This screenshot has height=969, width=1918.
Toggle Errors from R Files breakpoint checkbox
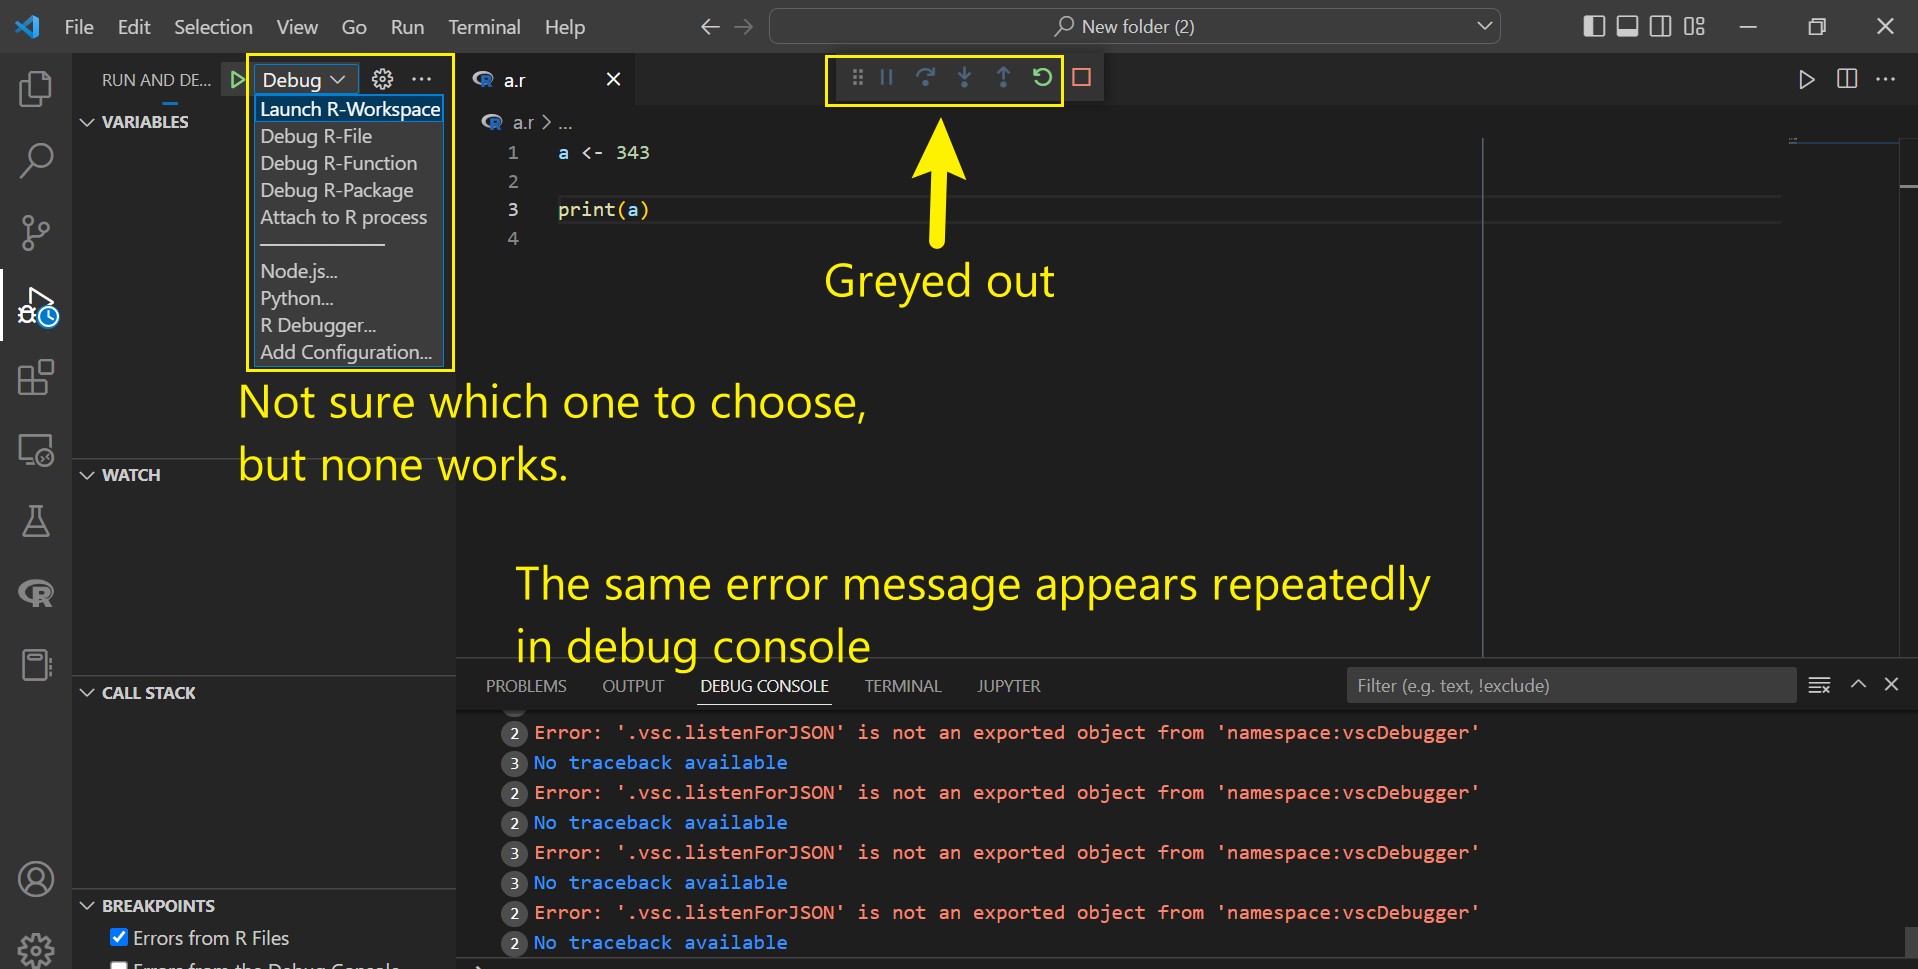tap(119, 937)
